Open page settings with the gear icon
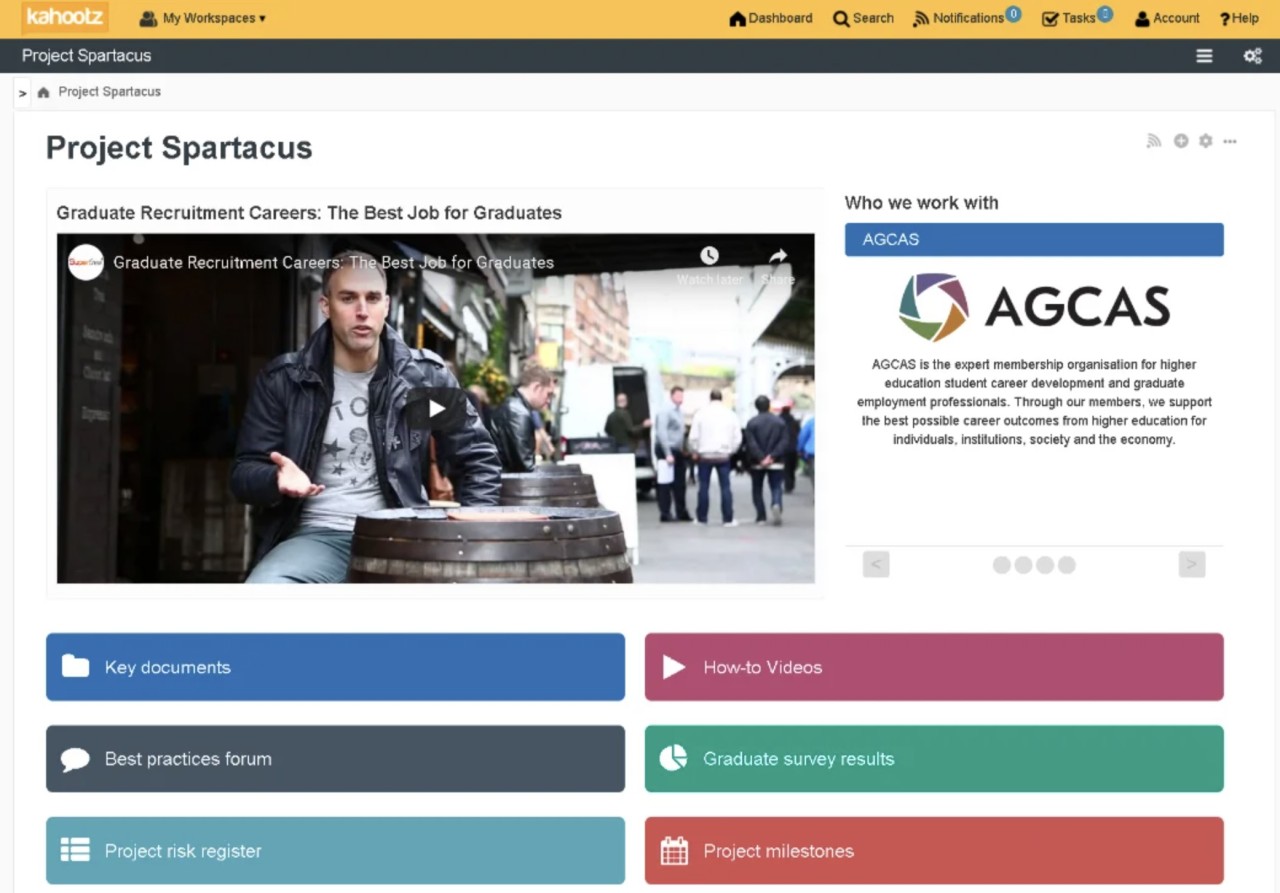 click(x=1205, y=141)
